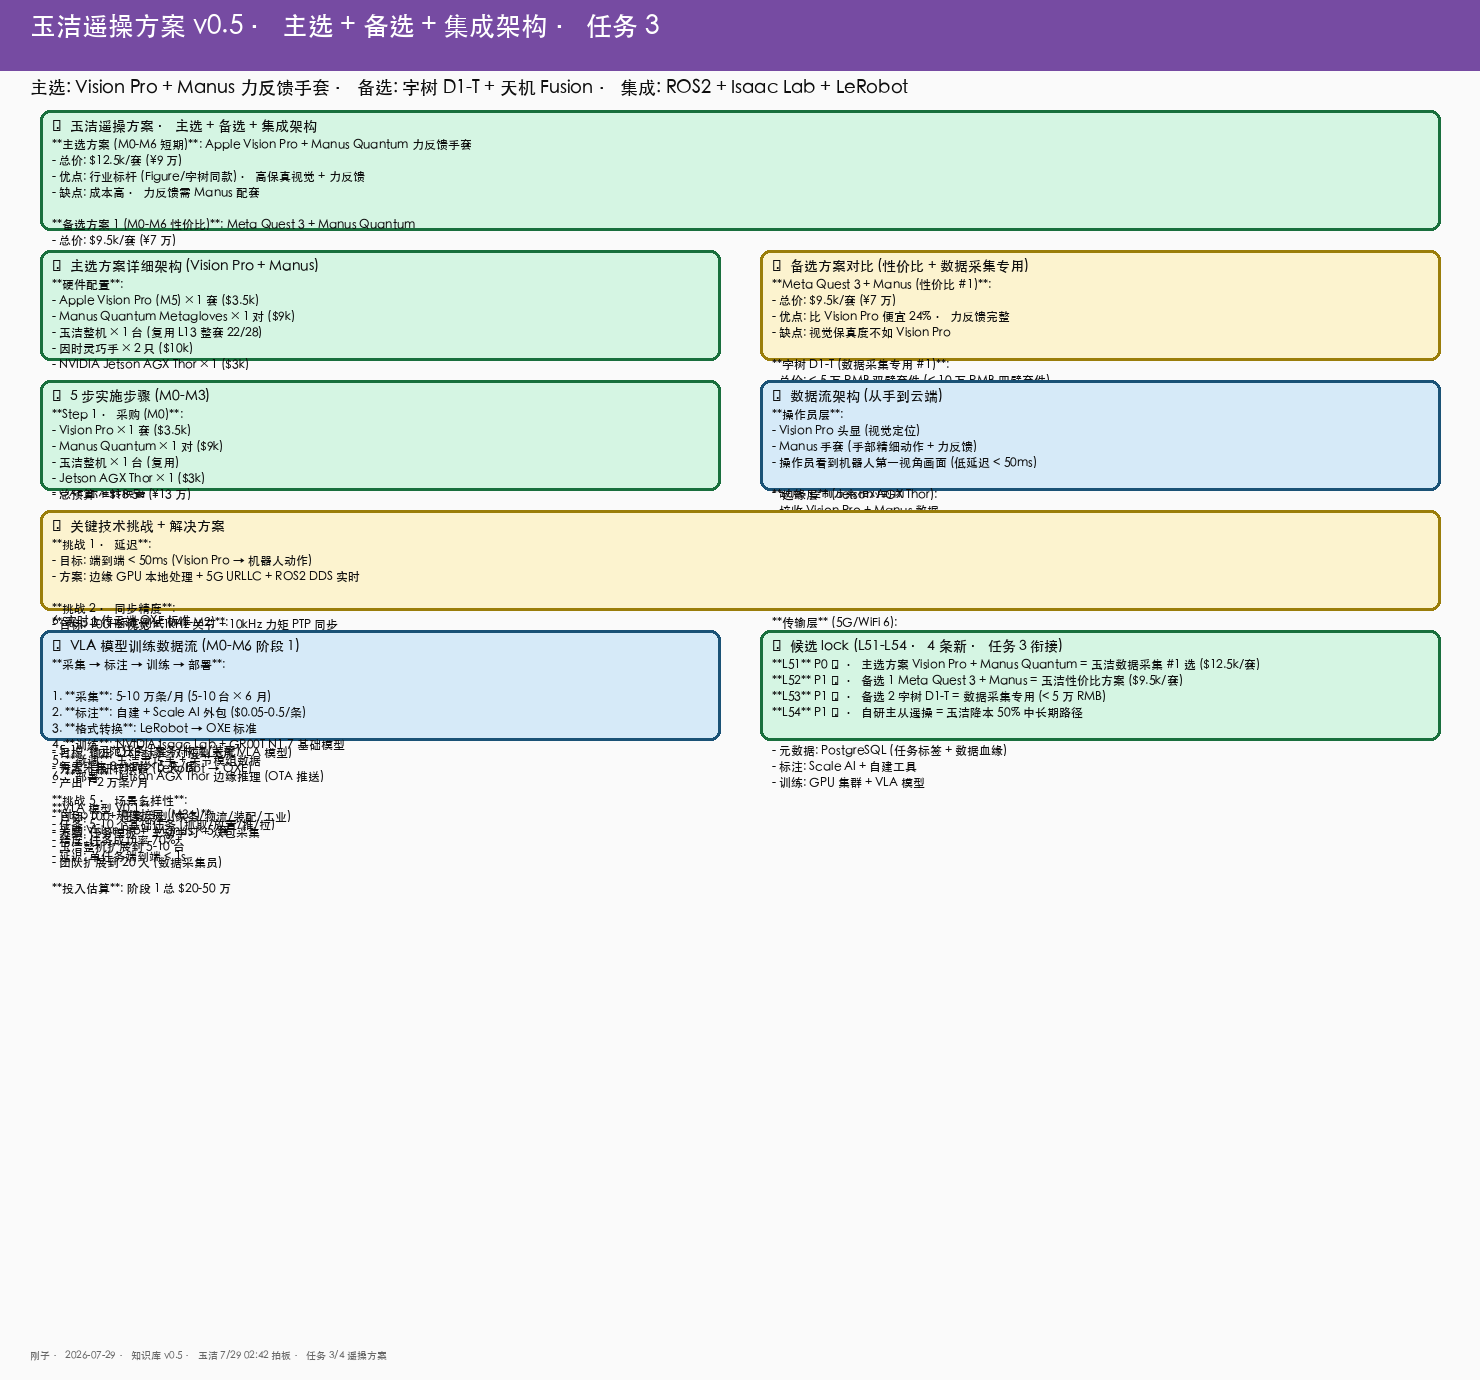This screenshot has width=1480, height=1380.
Task: Click the line '目标: 端到端 < 50ms'
Action: pos(110,560)
